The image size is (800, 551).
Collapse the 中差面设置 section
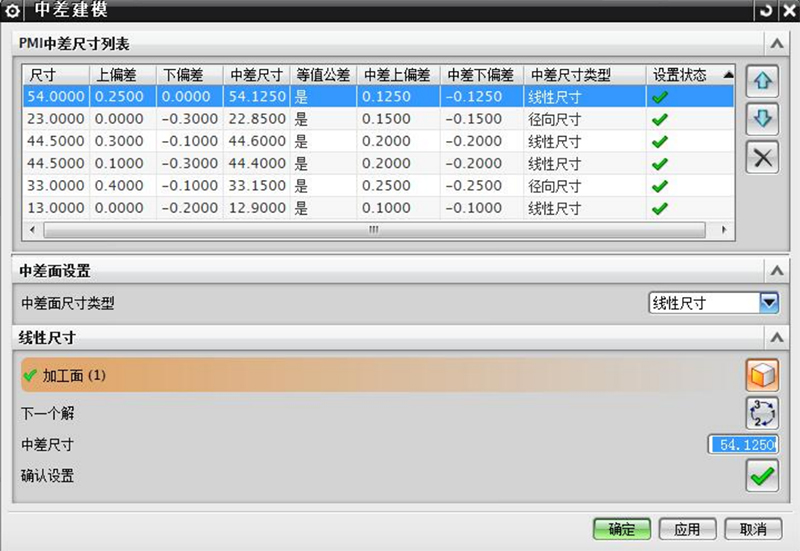[x=775, y=271]
